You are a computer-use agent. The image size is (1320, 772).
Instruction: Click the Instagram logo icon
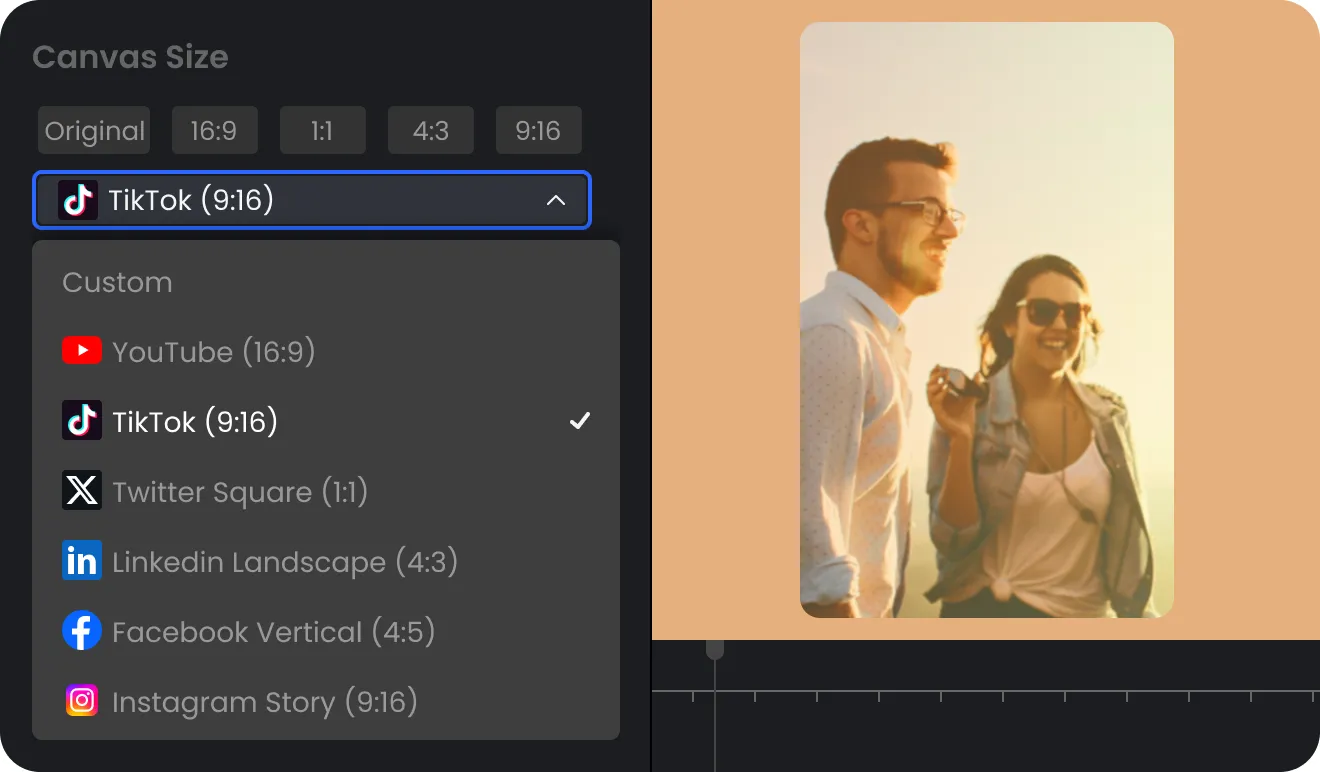(81, 701)
